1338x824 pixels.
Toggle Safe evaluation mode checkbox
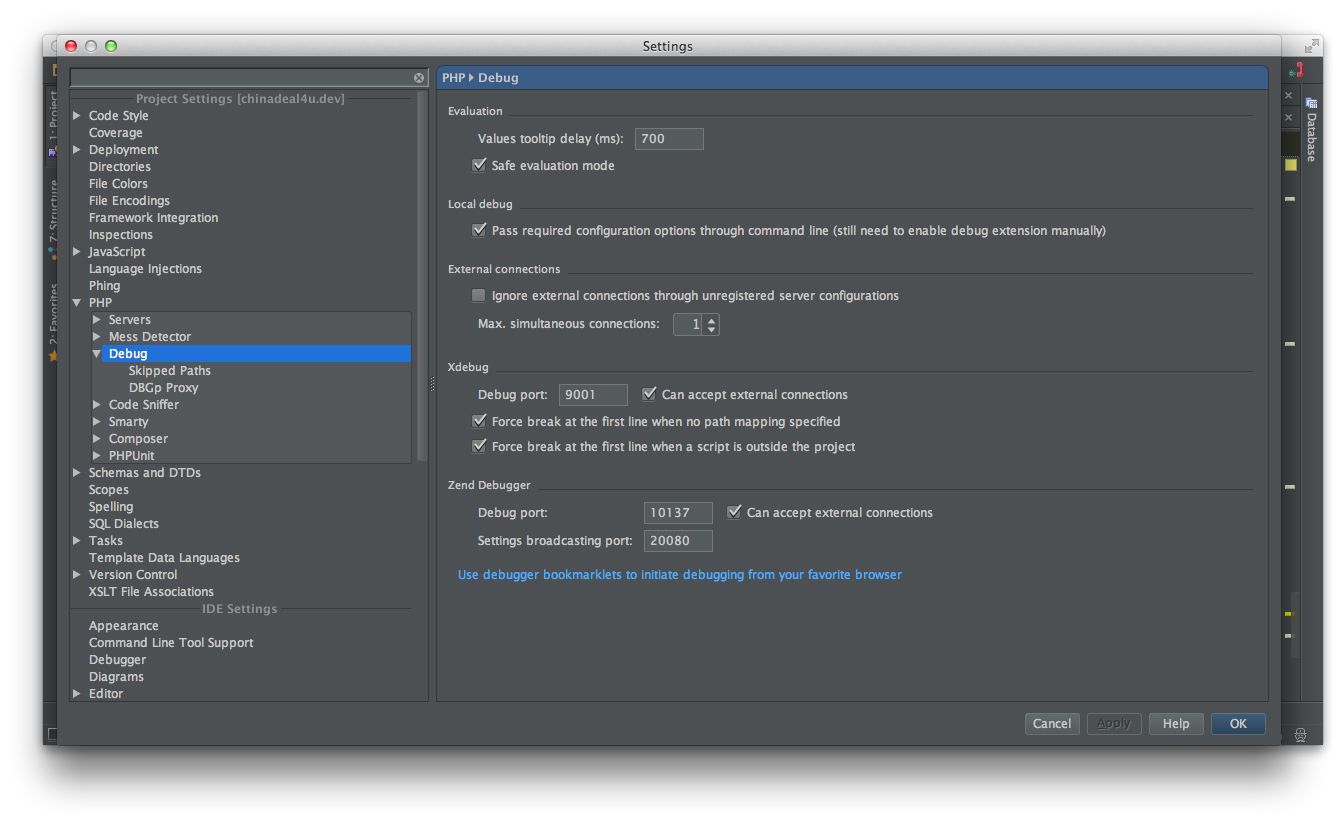[x=479, y=166]
